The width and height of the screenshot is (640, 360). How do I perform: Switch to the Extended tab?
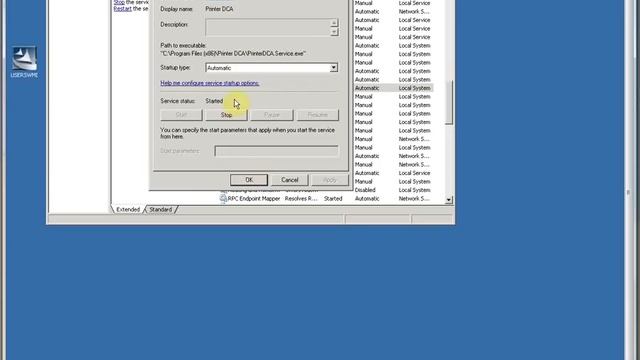tap(128, 209)
